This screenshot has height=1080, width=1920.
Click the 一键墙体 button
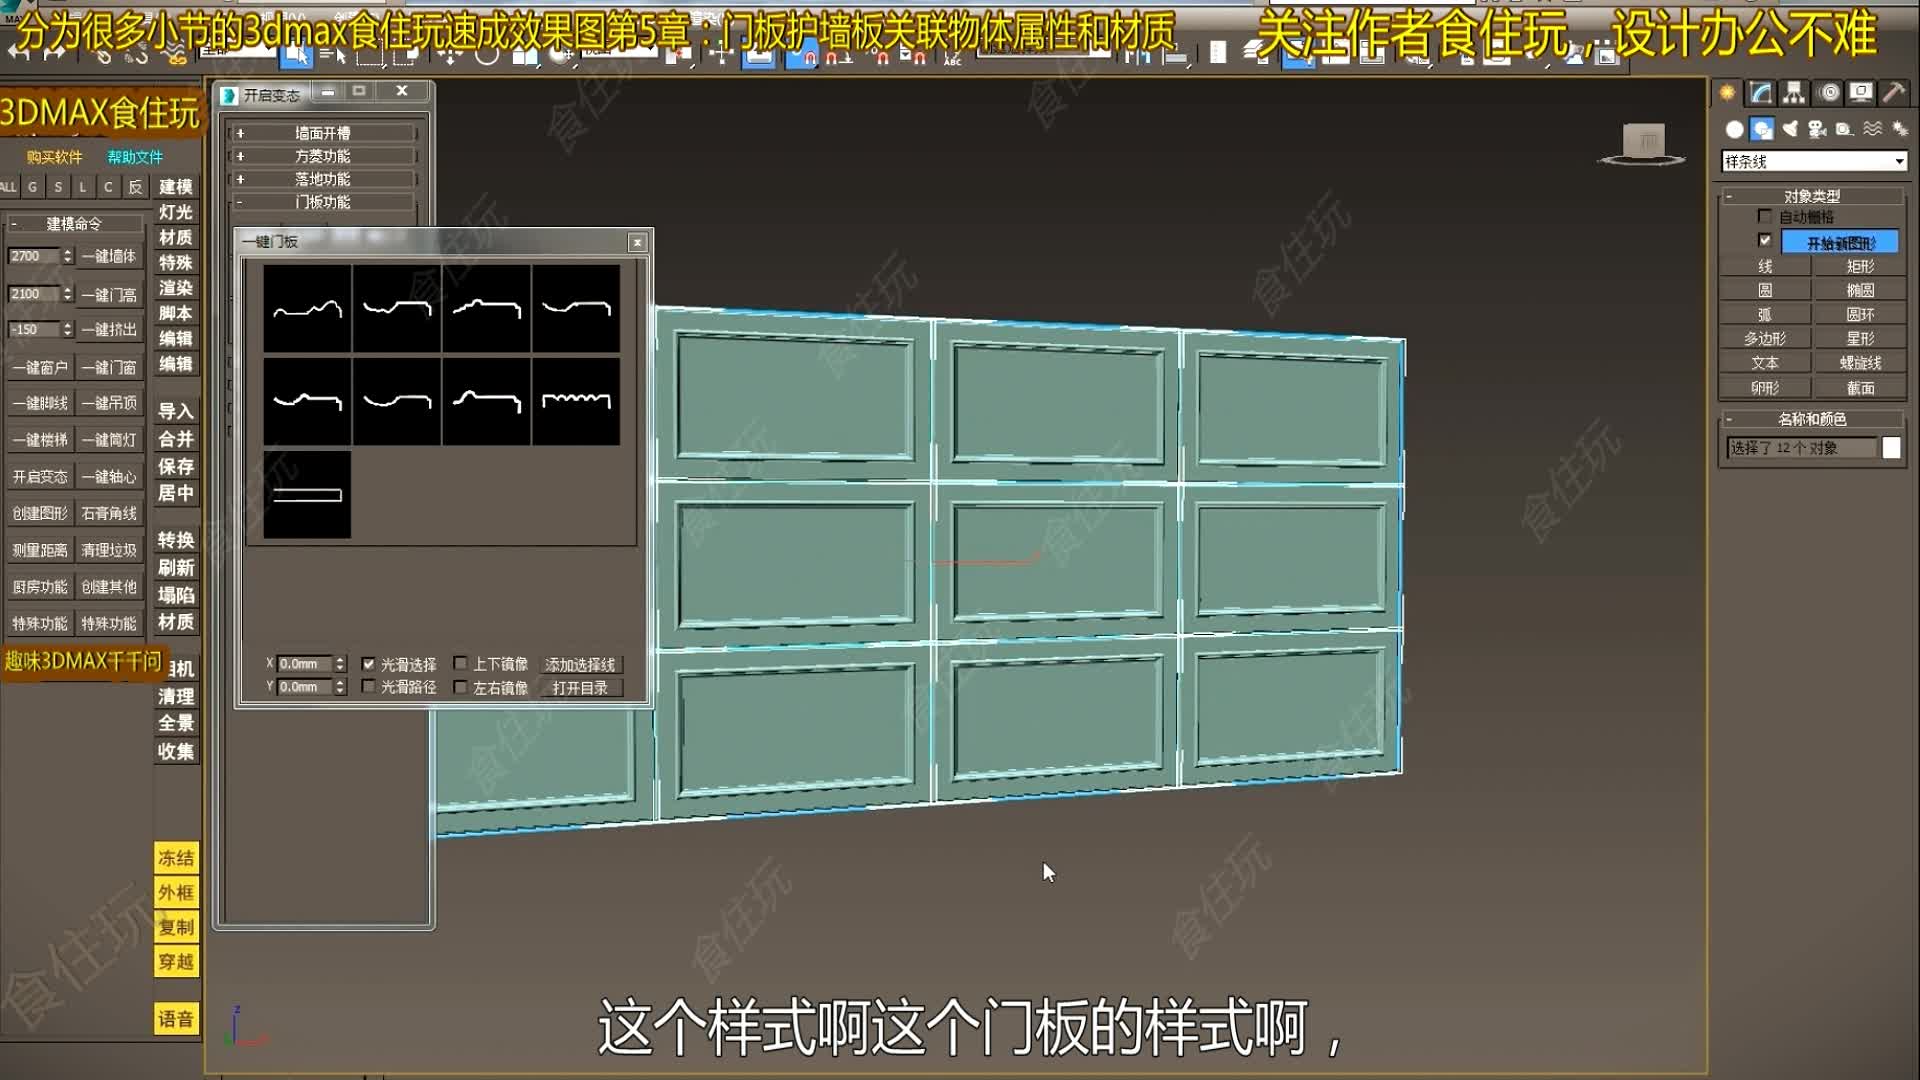(x=110, y=256)
